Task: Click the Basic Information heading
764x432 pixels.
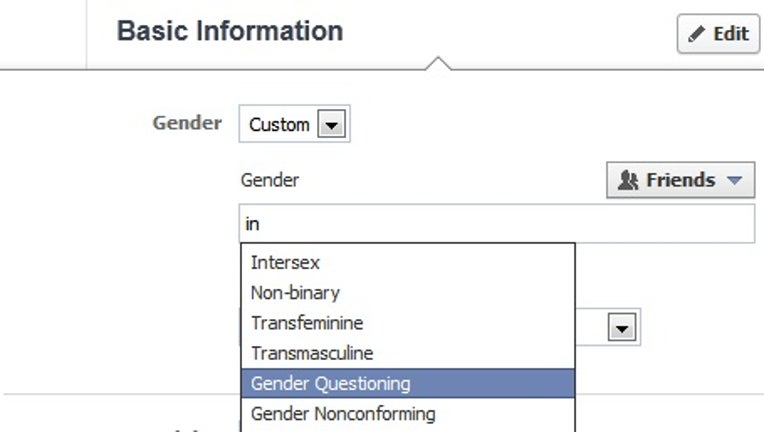Action: click(x=230, y=31)
